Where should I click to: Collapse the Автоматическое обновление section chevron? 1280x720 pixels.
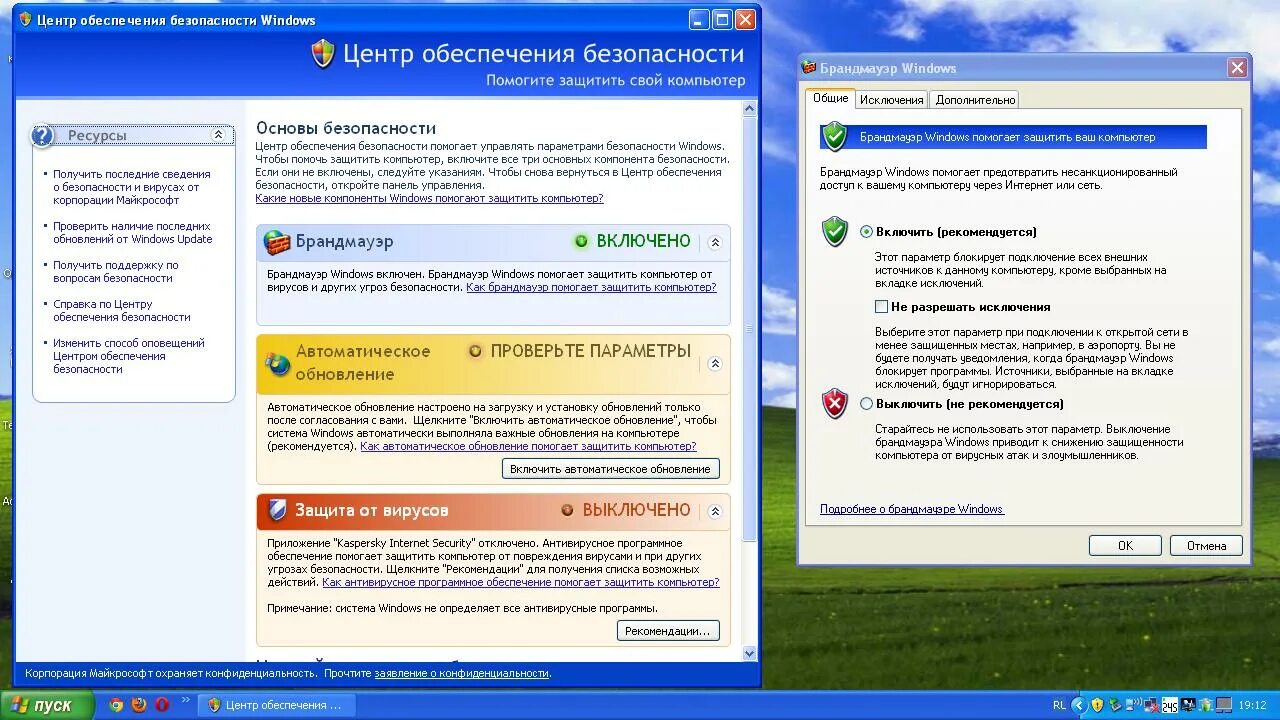tap(714, 364)
